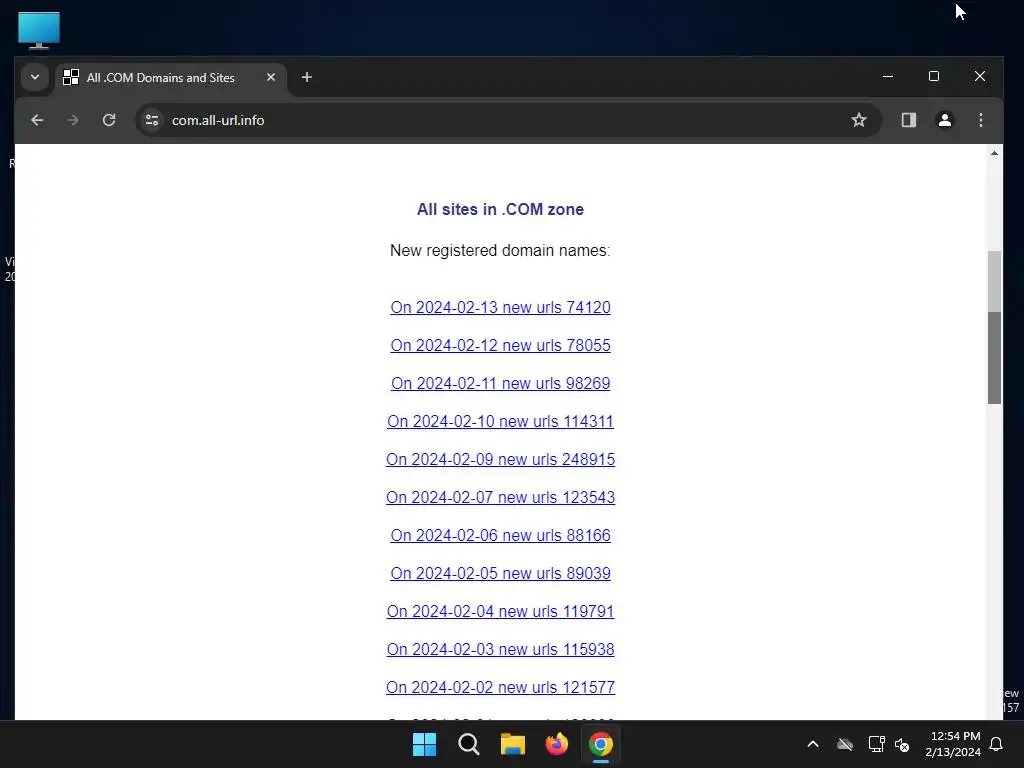Bookmark this page with the star icon
Image resolution: width=1024 pixels, height=768 pixels.
pyautogui.click(x=859, y=120)
